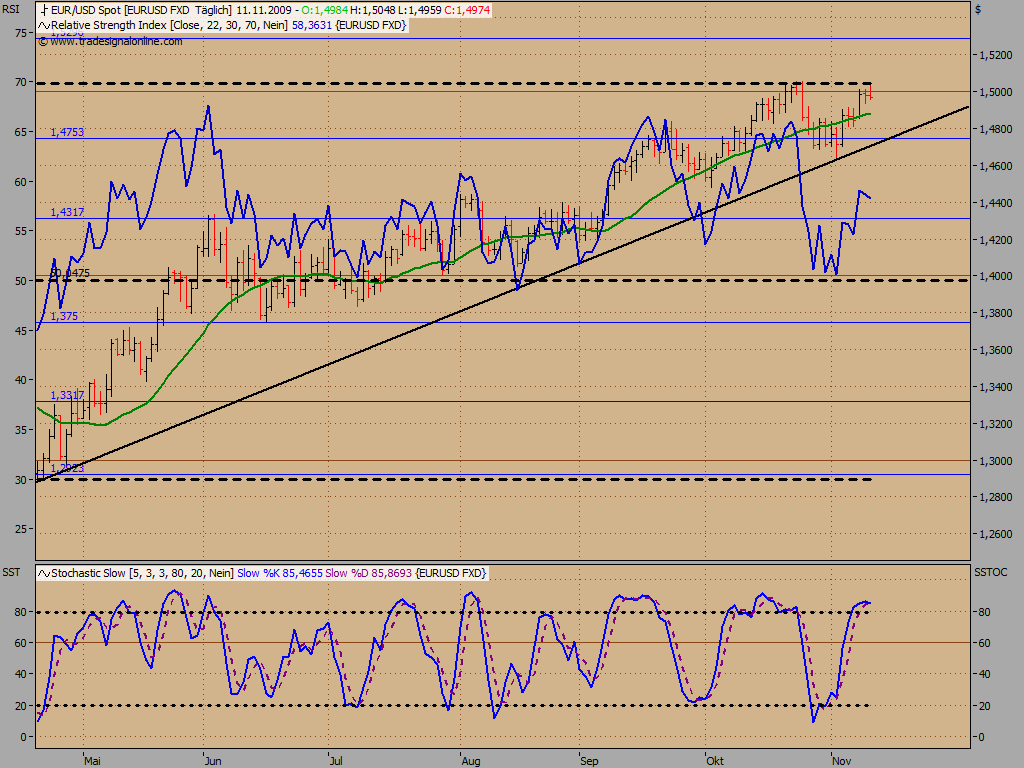Click 25 on the RSI axis
Viewport: 1024px width, 768px height.
click(20, 529)
